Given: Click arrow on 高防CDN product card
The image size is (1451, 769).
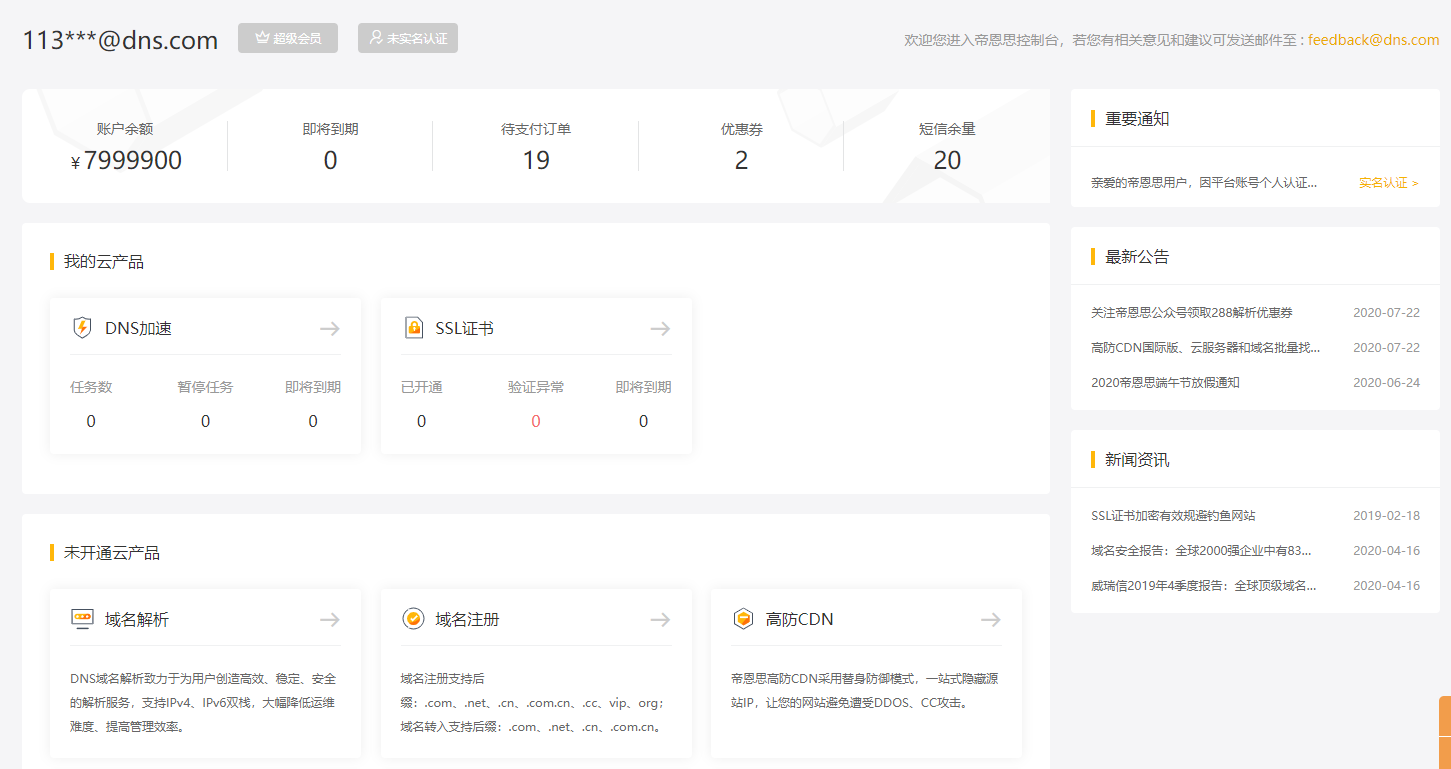Looking at the screenshot, I should tap(990, 620).
